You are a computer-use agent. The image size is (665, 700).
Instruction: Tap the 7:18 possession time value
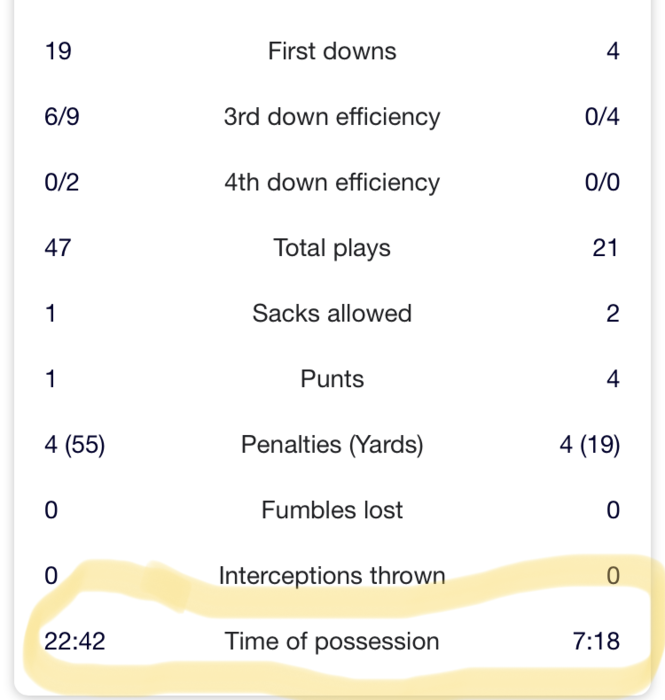pos(596,641)
